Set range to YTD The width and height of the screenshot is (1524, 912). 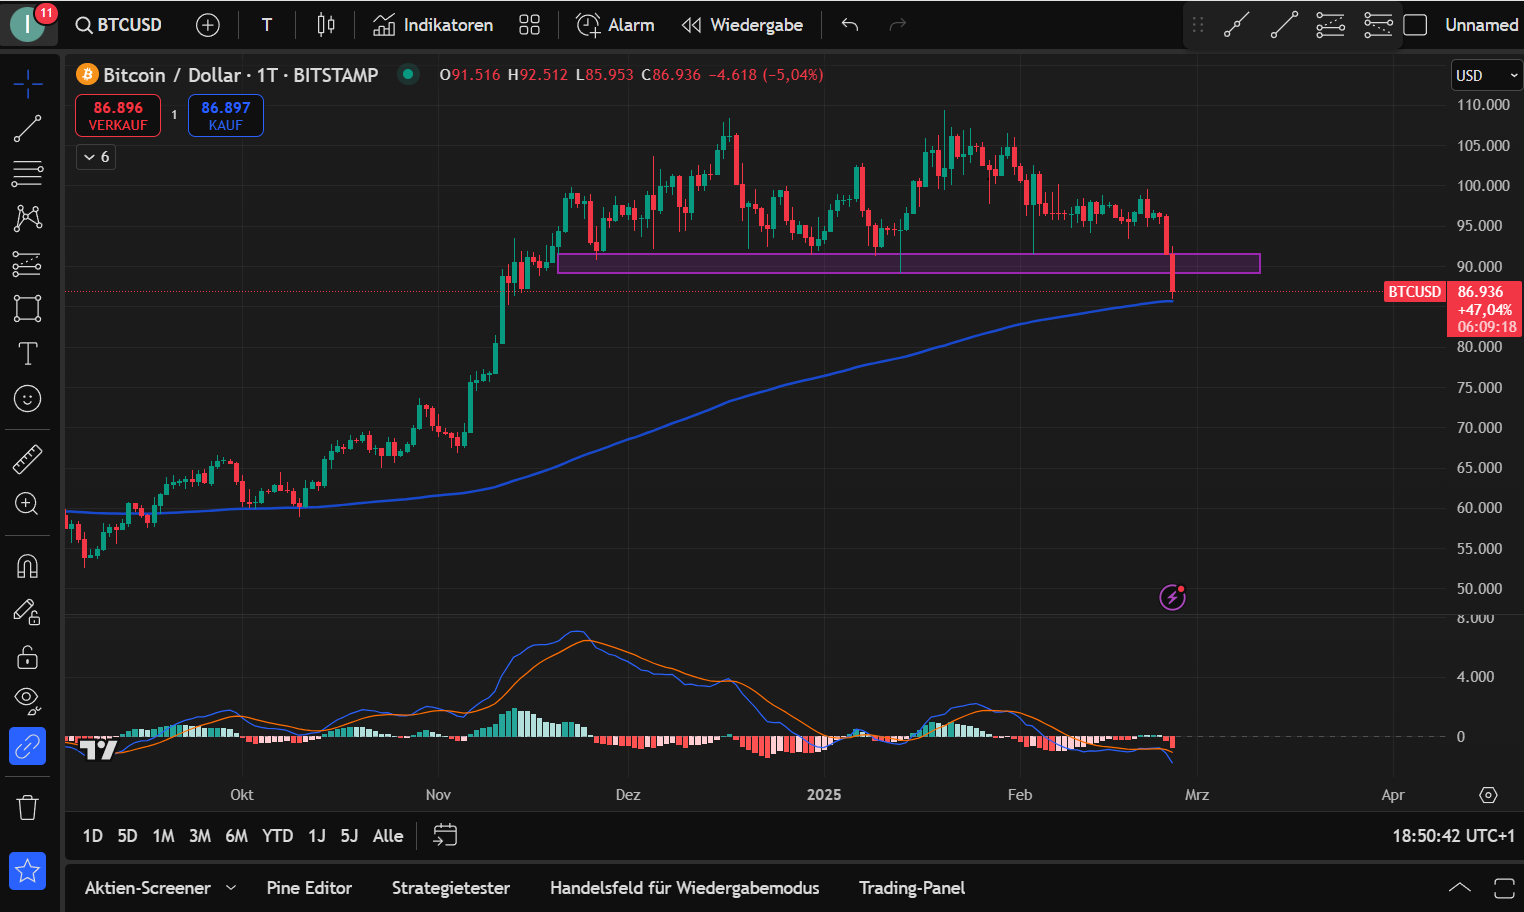pos(277,836)
